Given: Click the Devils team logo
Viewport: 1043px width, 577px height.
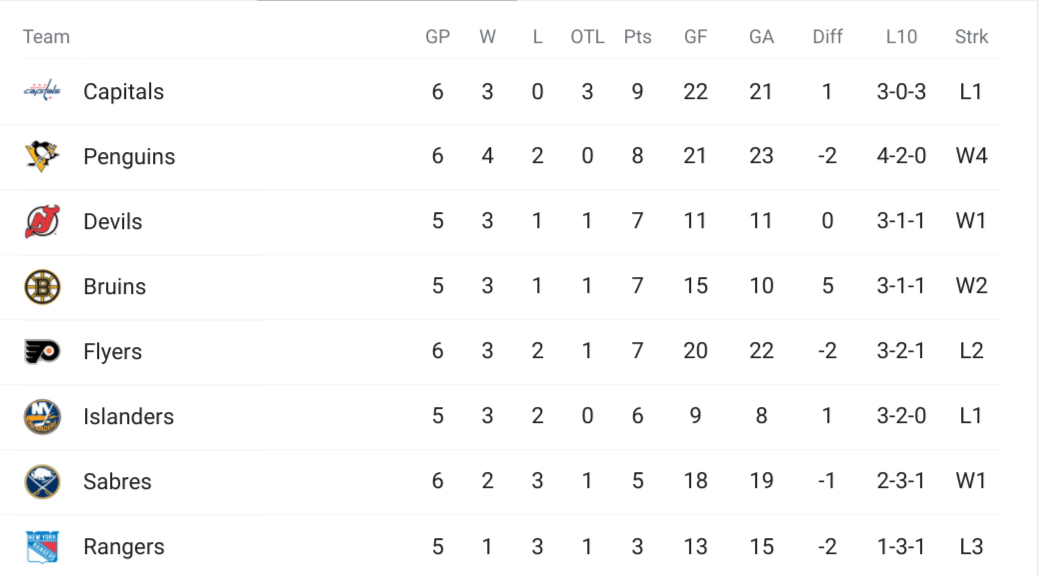Looking at the screenshot, I should click(42, 222).
